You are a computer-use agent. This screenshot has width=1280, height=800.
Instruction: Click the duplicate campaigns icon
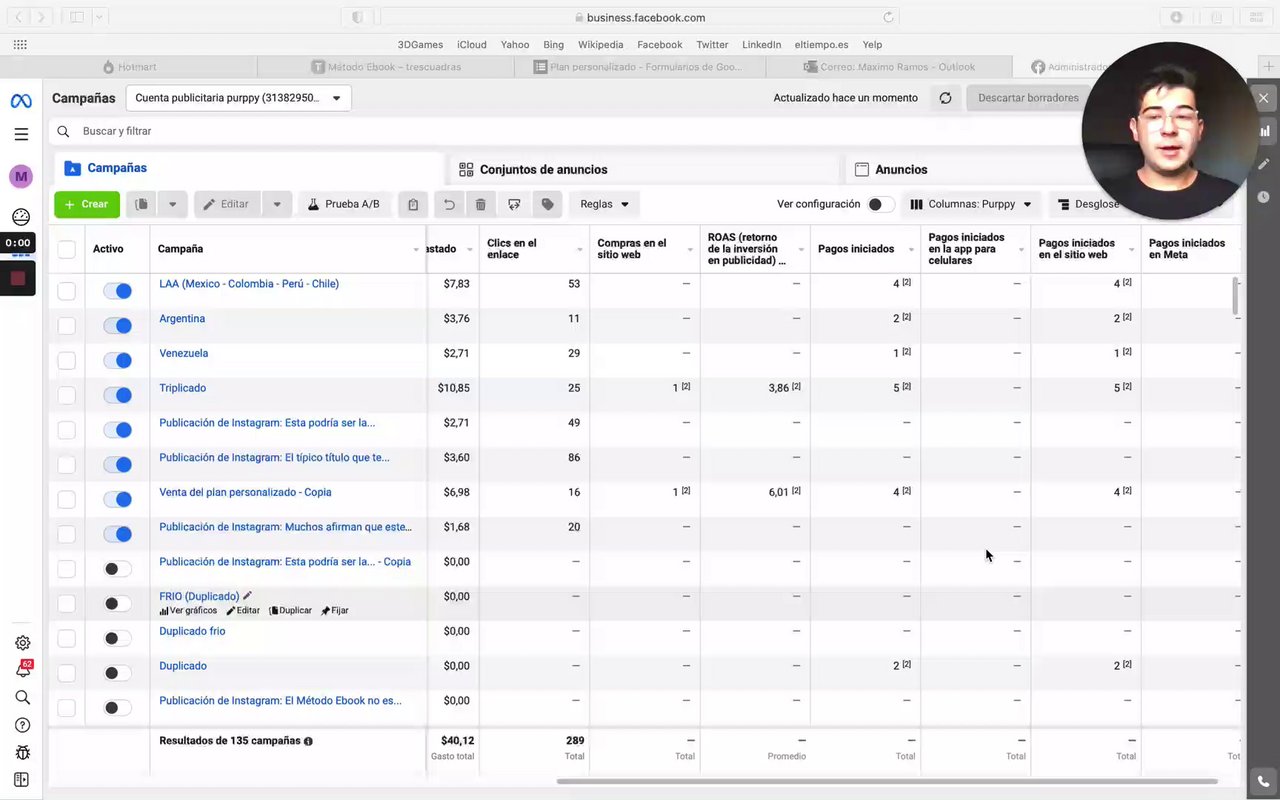(x=142, y=204)
